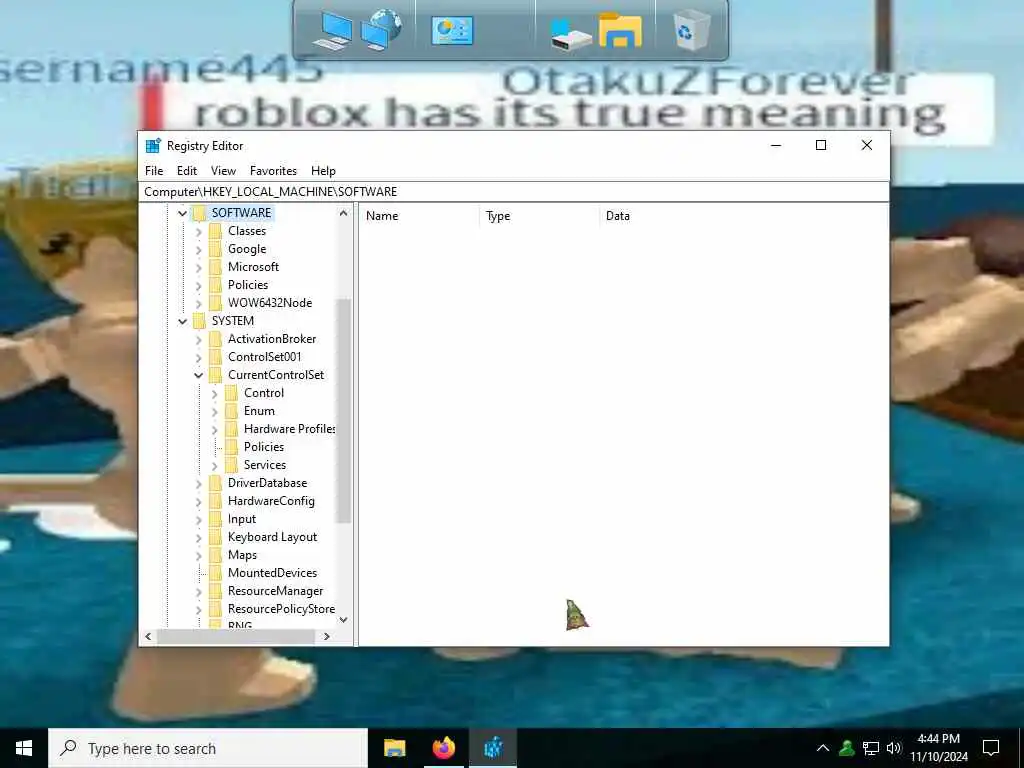Show hidden system tray icons
Viewport: 1024px width, 768px height.
click(x=823, y=748)
